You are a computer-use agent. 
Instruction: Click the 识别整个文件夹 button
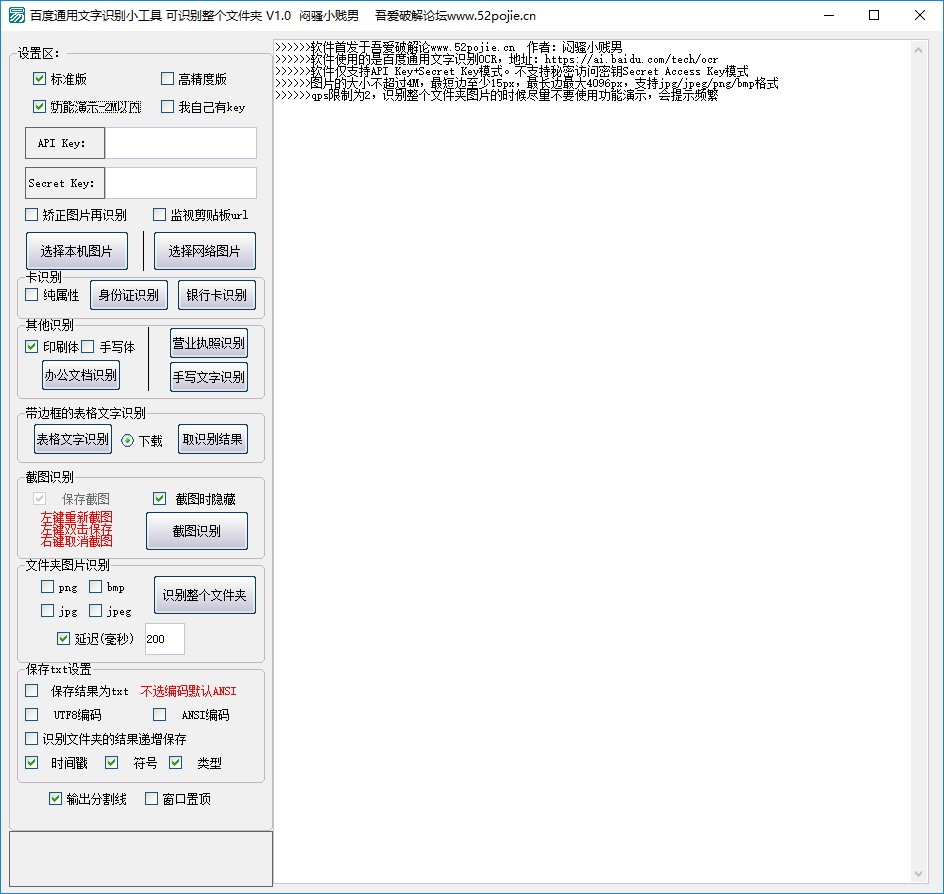[205, 595]
